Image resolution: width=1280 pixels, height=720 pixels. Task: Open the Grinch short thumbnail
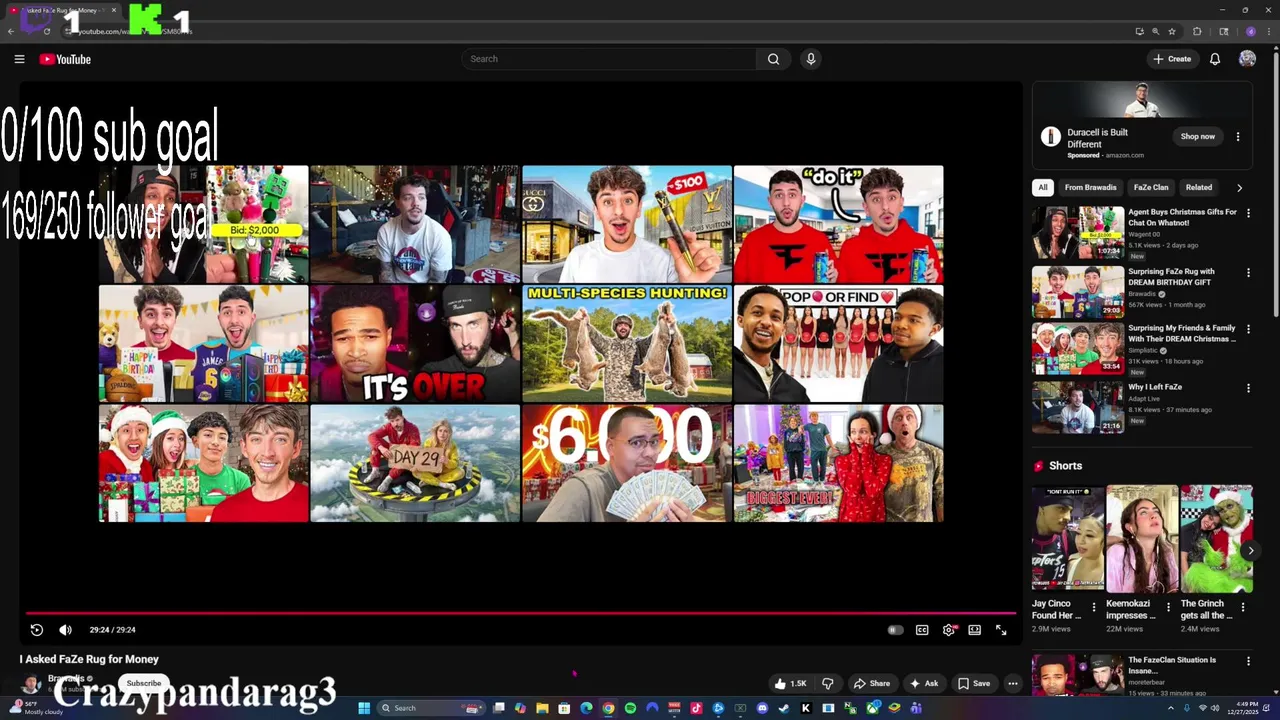(x=1216, y=539)
